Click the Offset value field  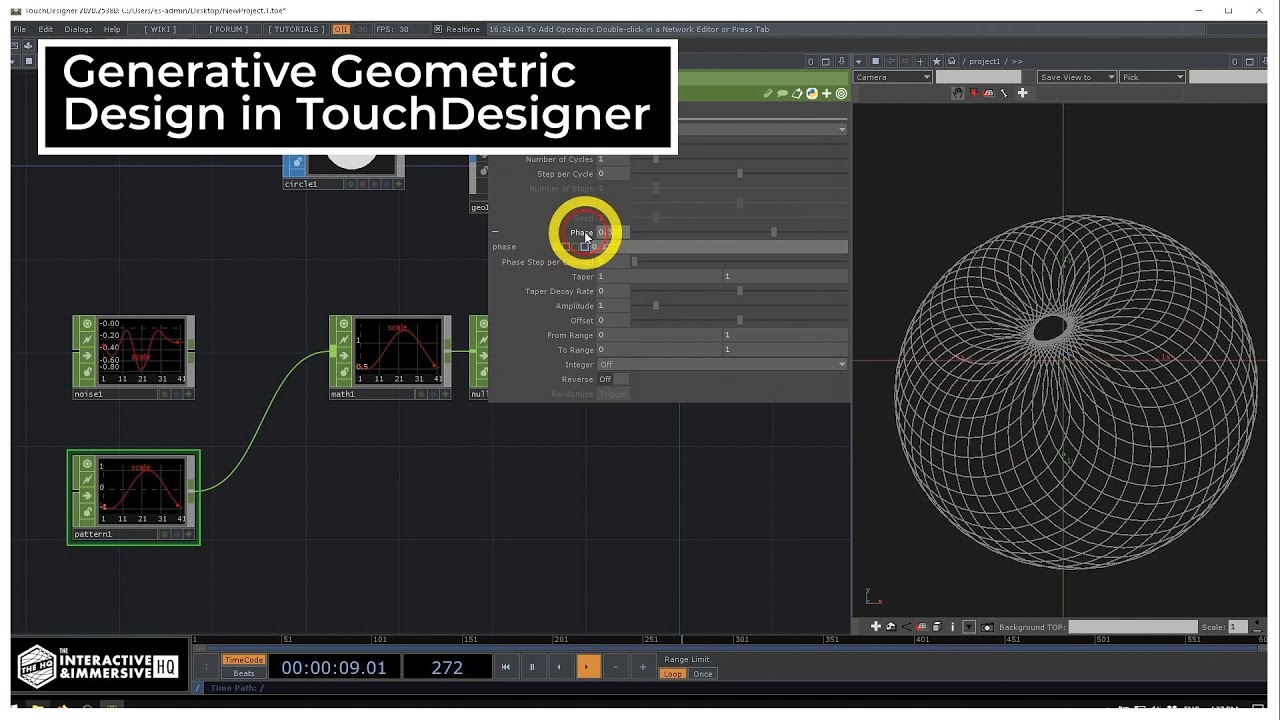pos(613,320)
